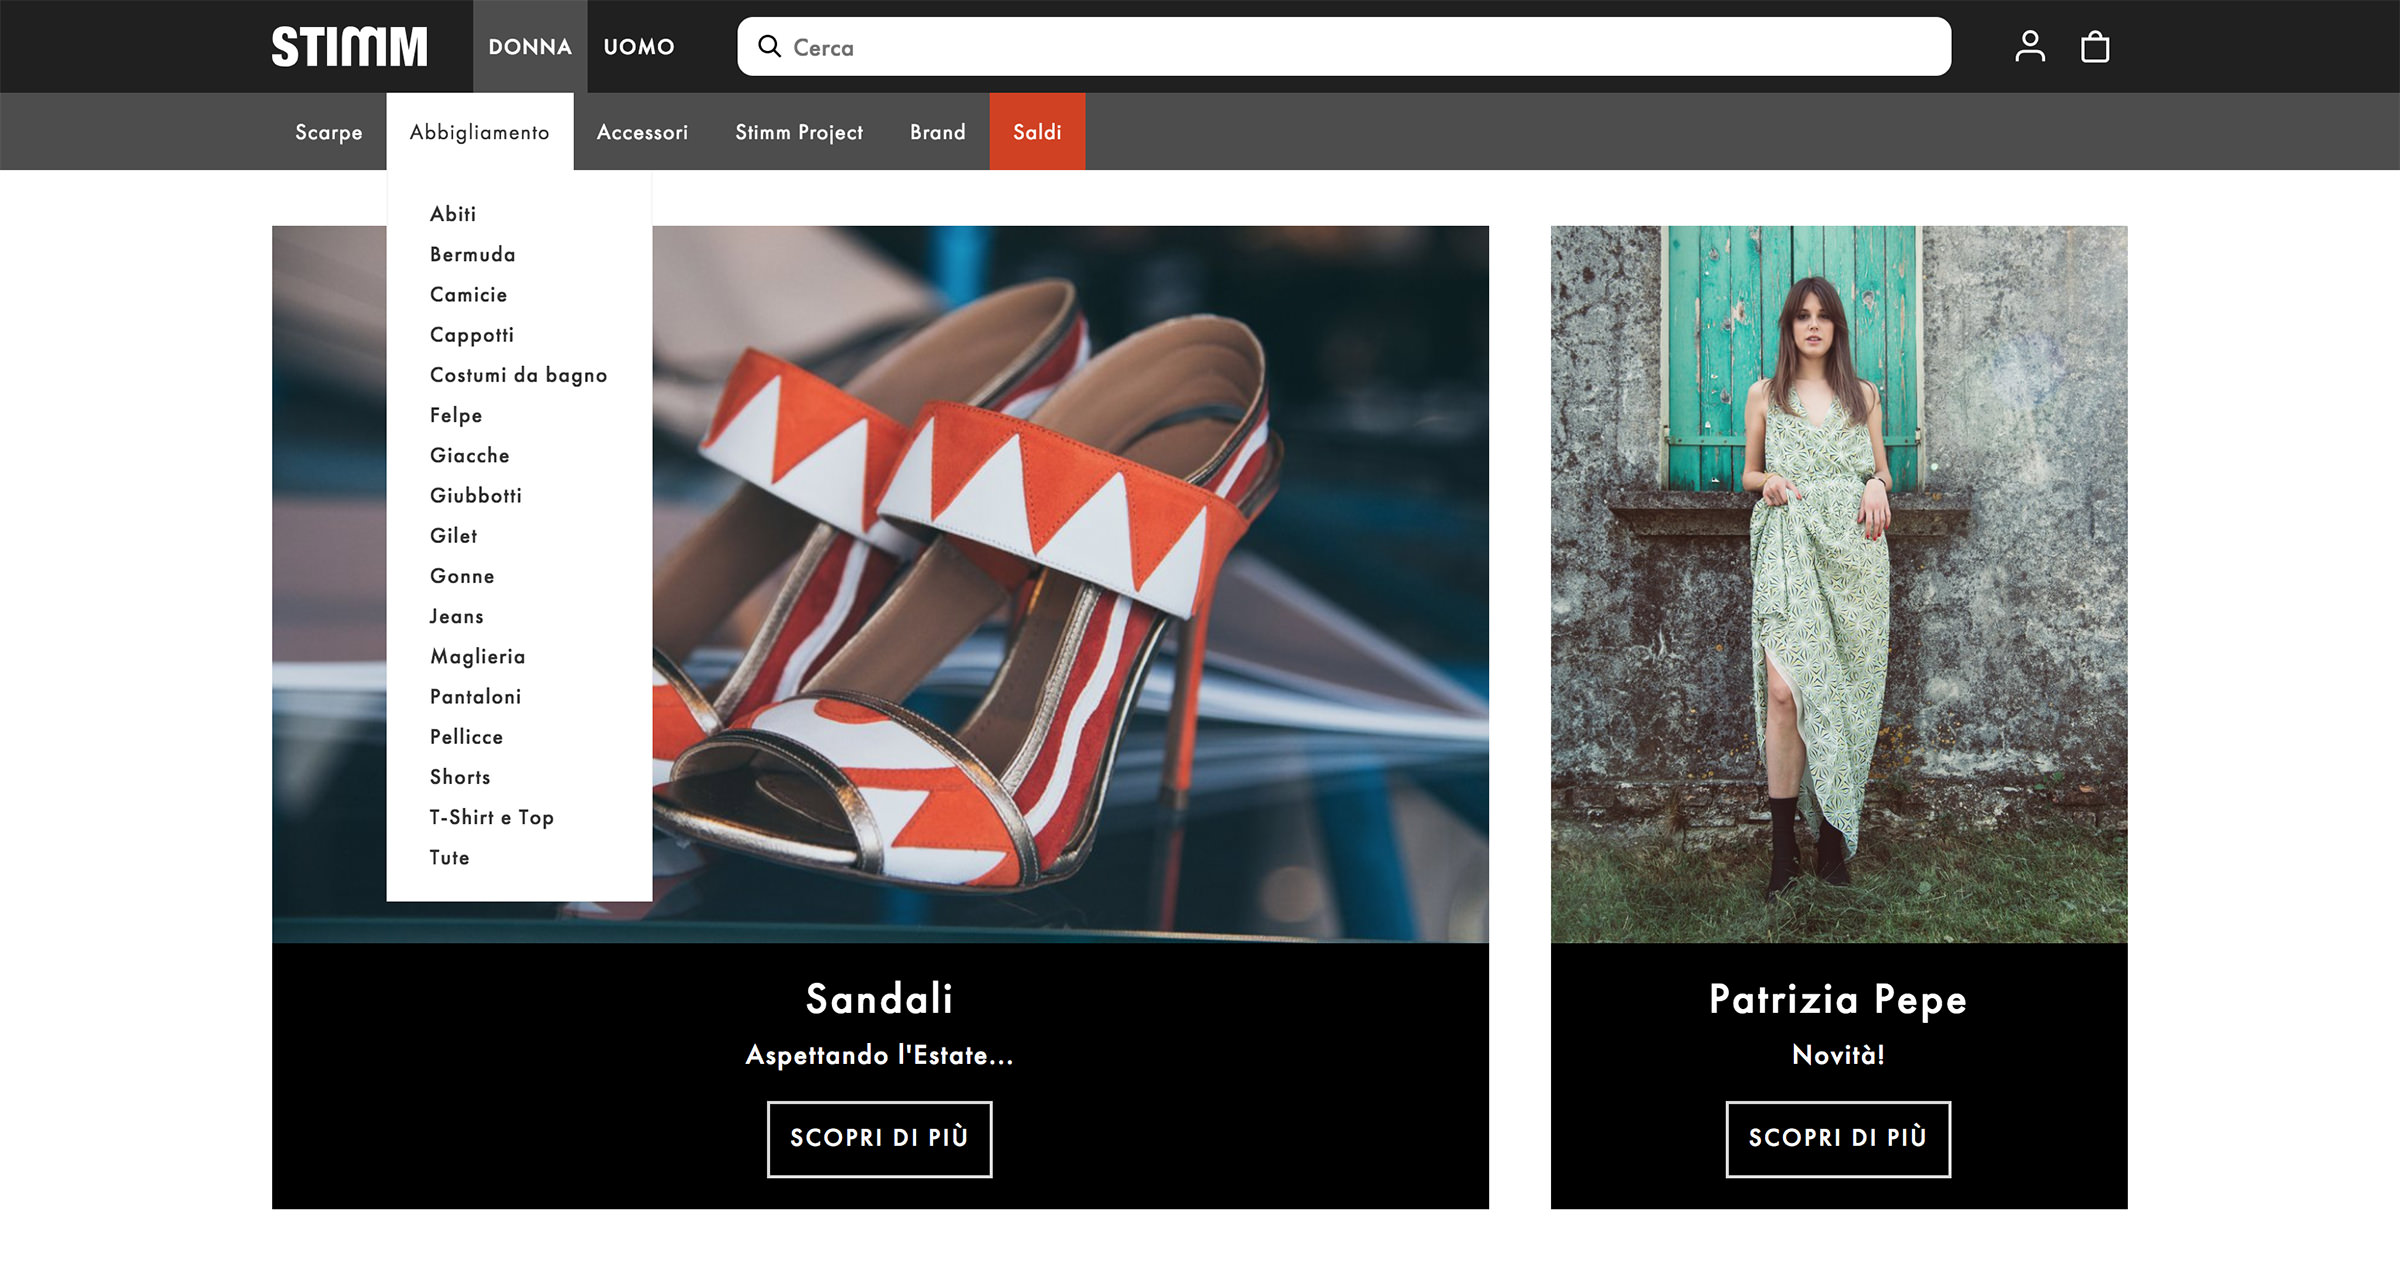Select Abiti from the dropdown
Viewport: 2400px width, 1268px height.
coord(453,214)
